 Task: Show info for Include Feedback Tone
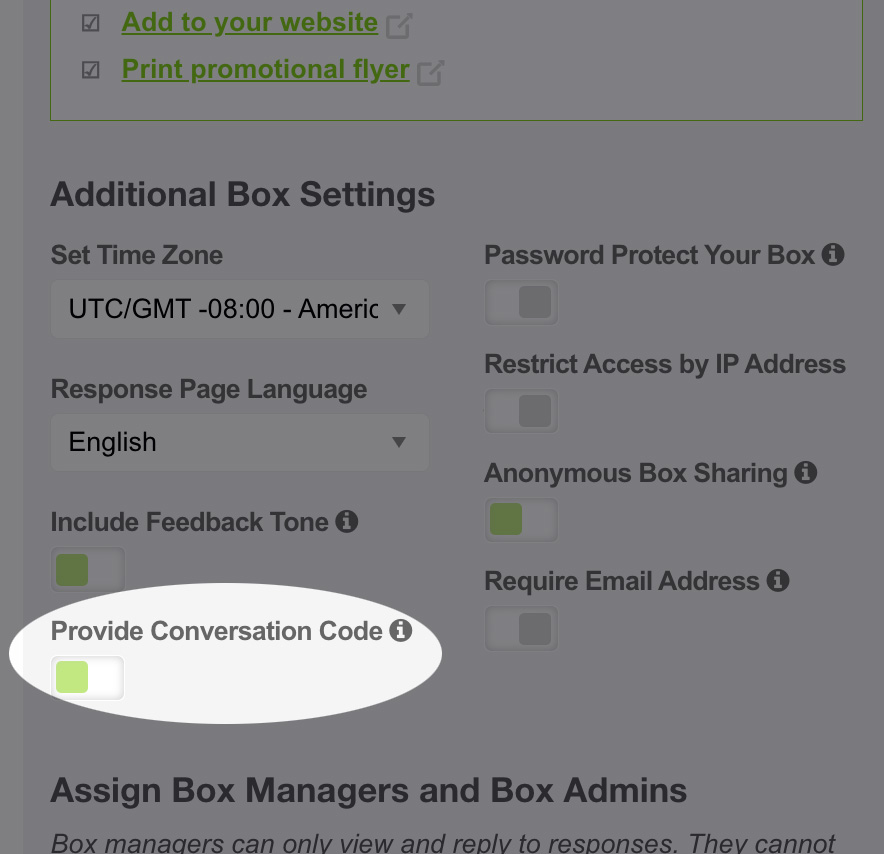[346, 521]
